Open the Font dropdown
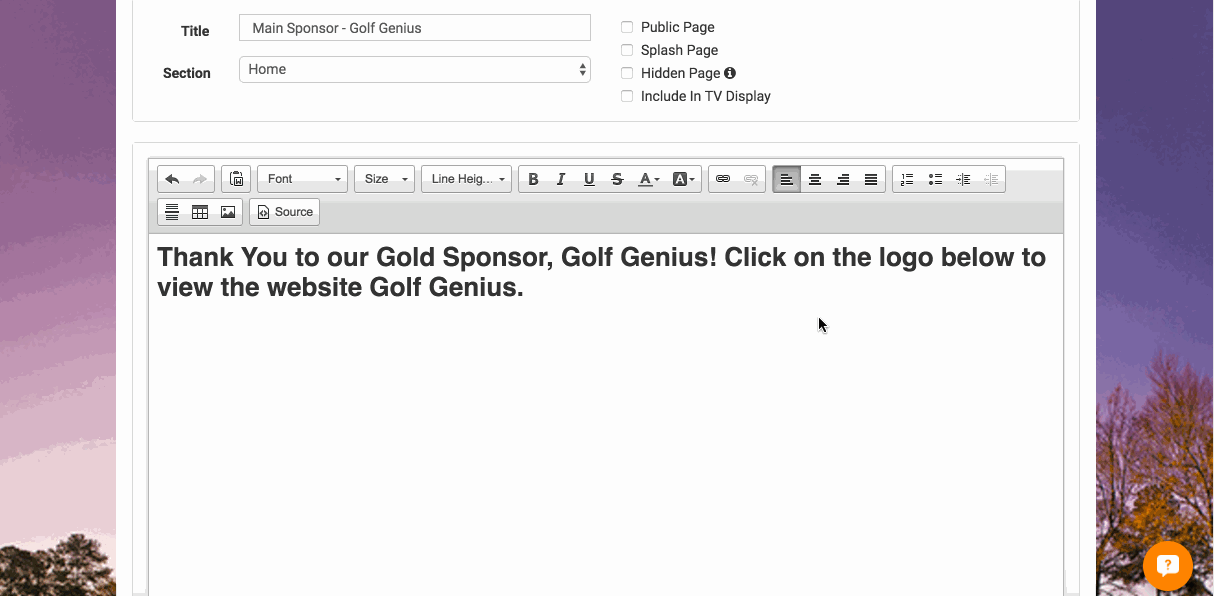 coord(302,179)
